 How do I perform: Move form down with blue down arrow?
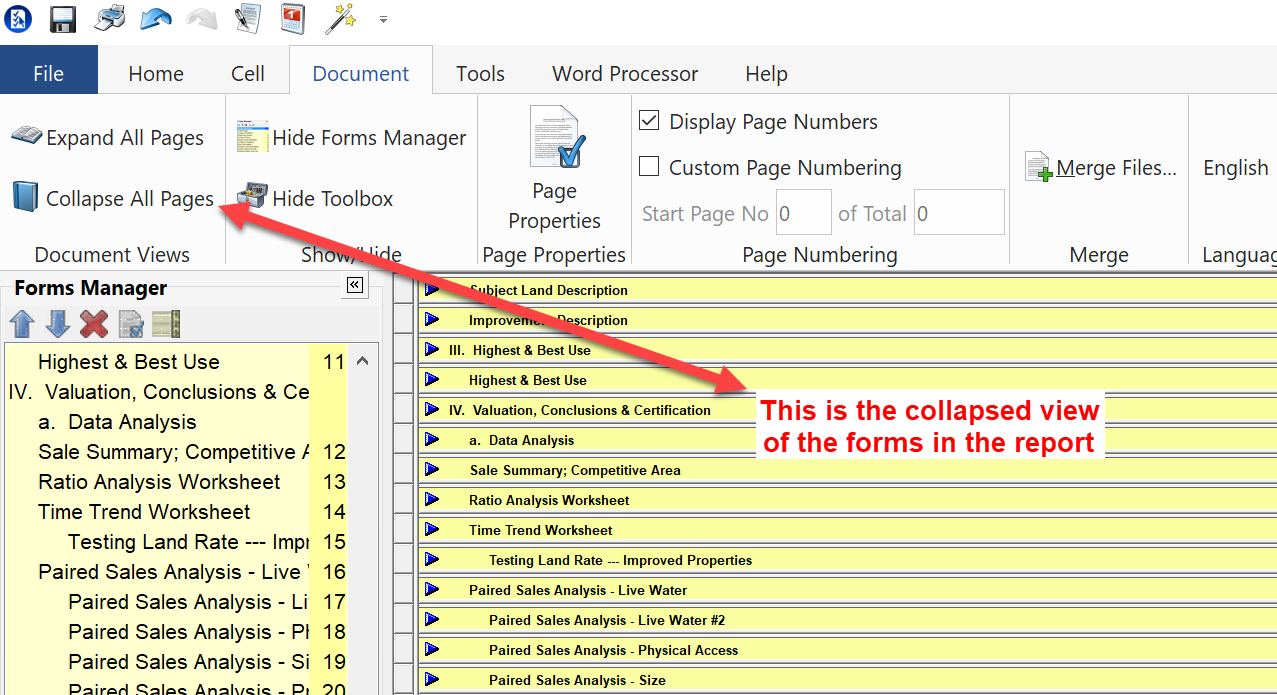point(58,324)
